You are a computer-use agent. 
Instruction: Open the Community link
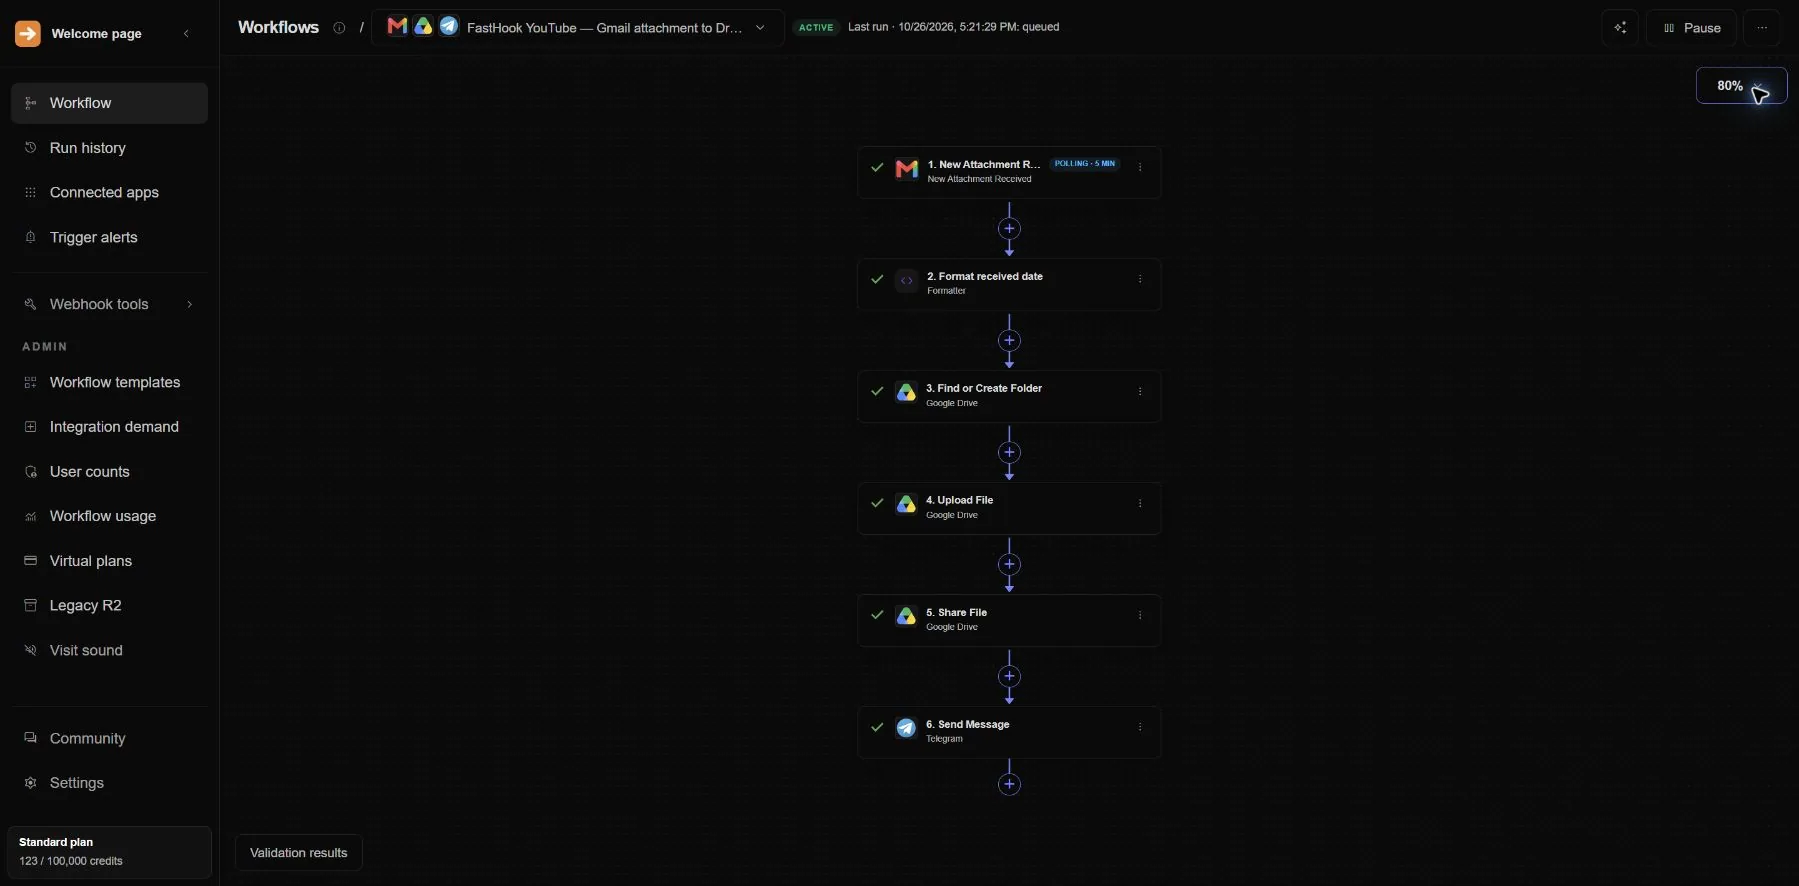(x=109, y=739)
